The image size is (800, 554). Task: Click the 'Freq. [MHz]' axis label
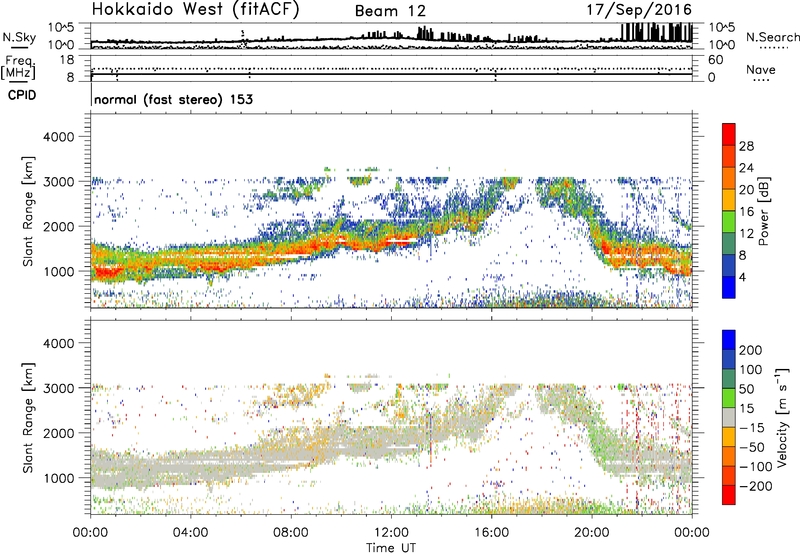pos(19,67)
